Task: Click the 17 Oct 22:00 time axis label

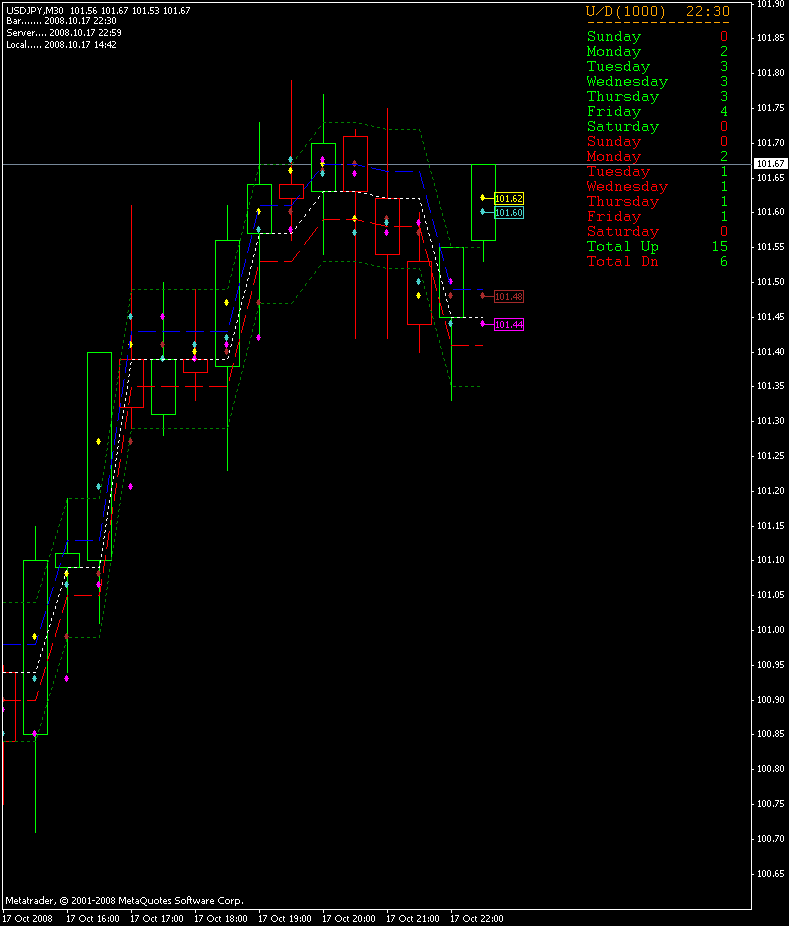Action: tap(477, 918)
